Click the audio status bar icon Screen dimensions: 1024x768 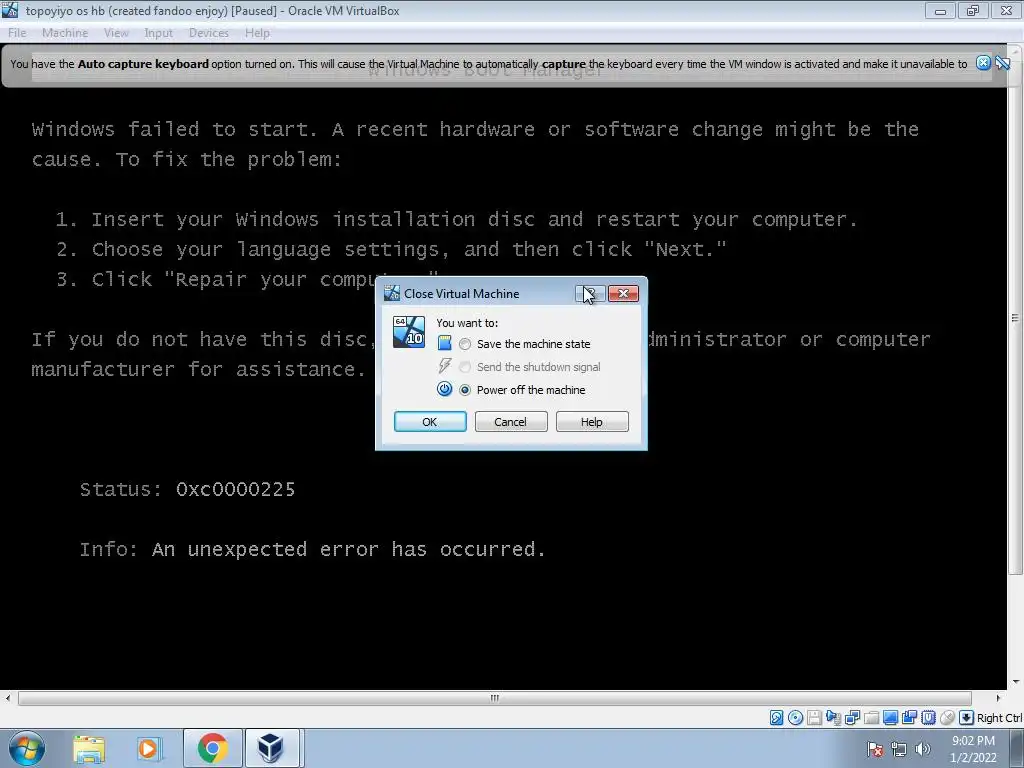833,718
